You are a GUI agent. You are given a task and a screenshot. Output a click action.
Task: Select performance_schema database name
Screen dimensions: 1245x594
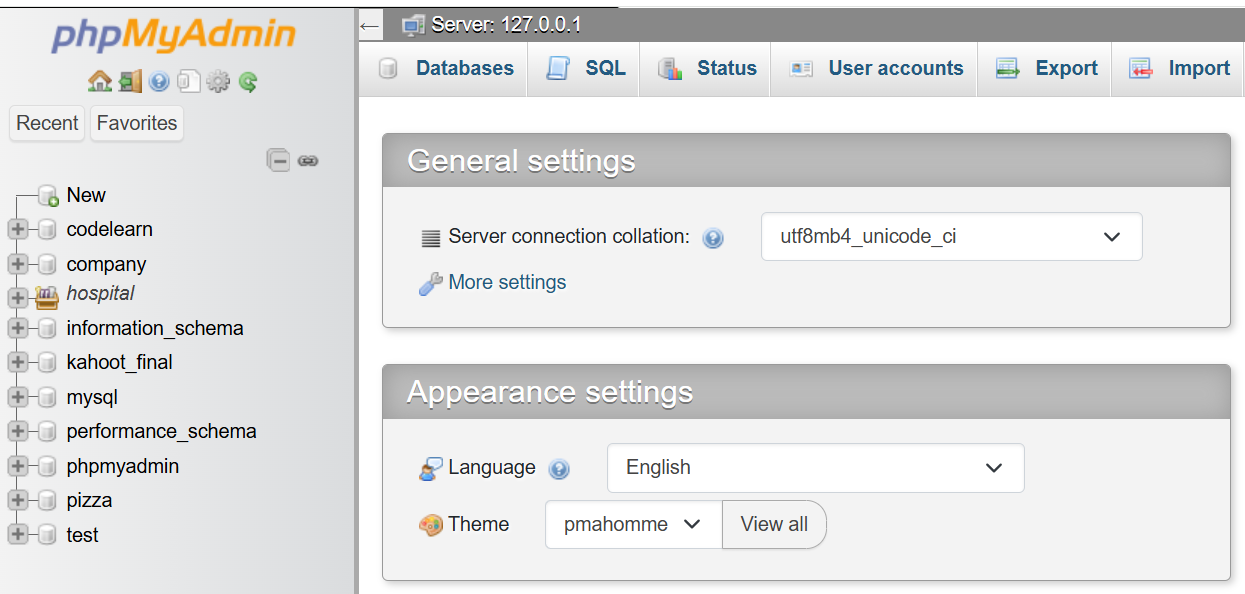pos(162,432)
